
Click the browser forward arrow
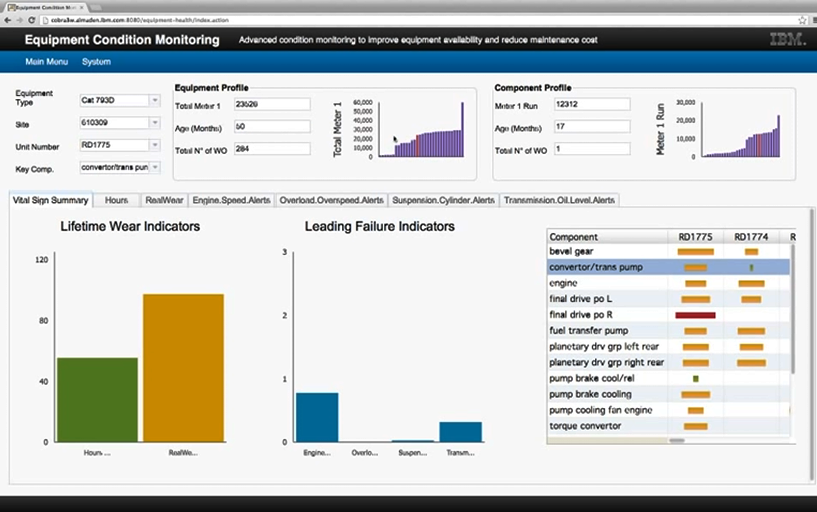19,20
